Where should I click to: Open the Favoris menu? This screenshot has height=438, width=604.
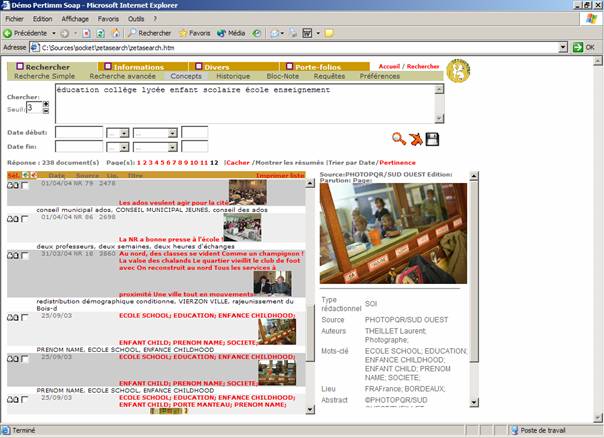[108, 19]
